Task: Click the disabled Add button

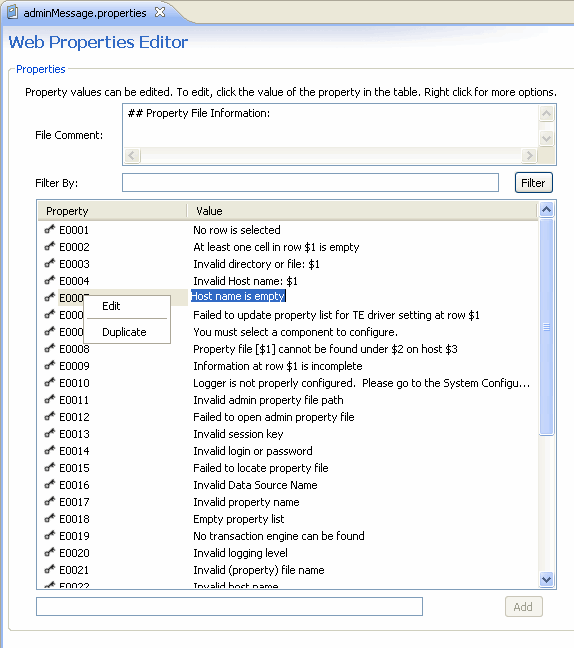Action: coord(523,607)
